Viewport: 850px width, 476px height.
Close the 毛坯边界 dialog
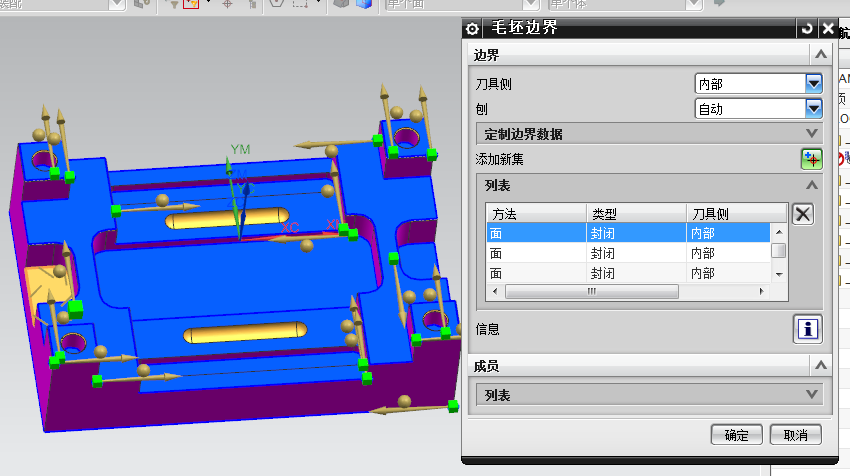(x=828, y=28)
